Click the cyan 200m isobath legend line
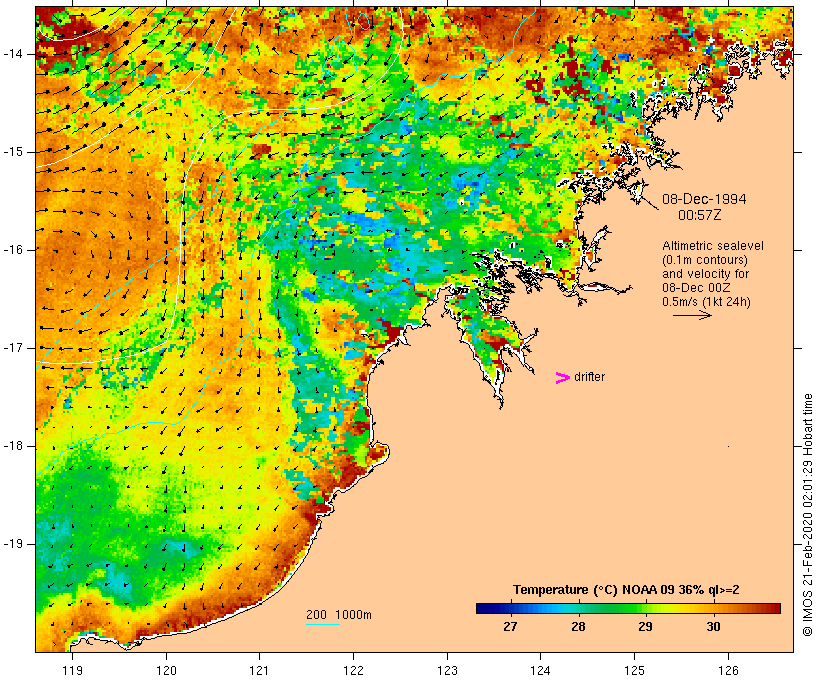Screen dimensions: 820x680 tap(323, 624)
